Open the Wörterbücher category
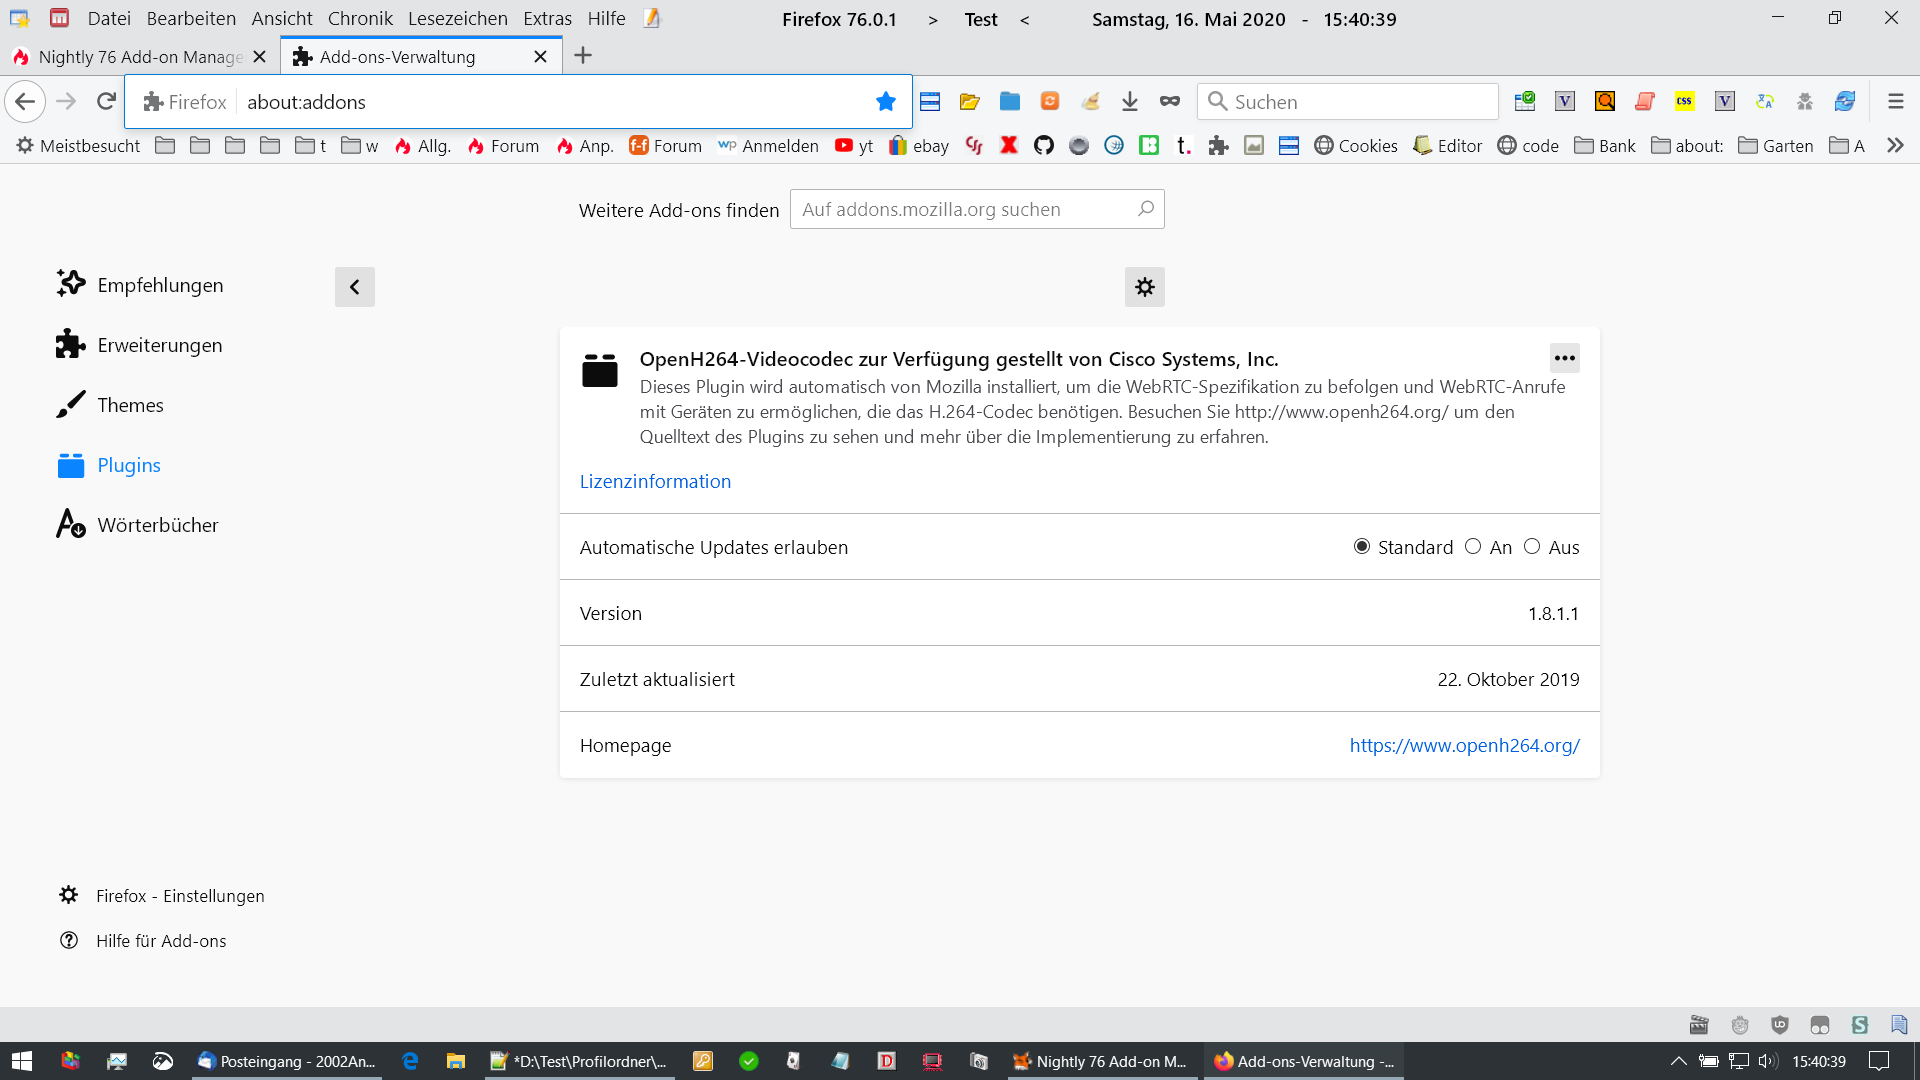The height and width of the screenshot is (1080, 1920). click(x=157, y=525)
